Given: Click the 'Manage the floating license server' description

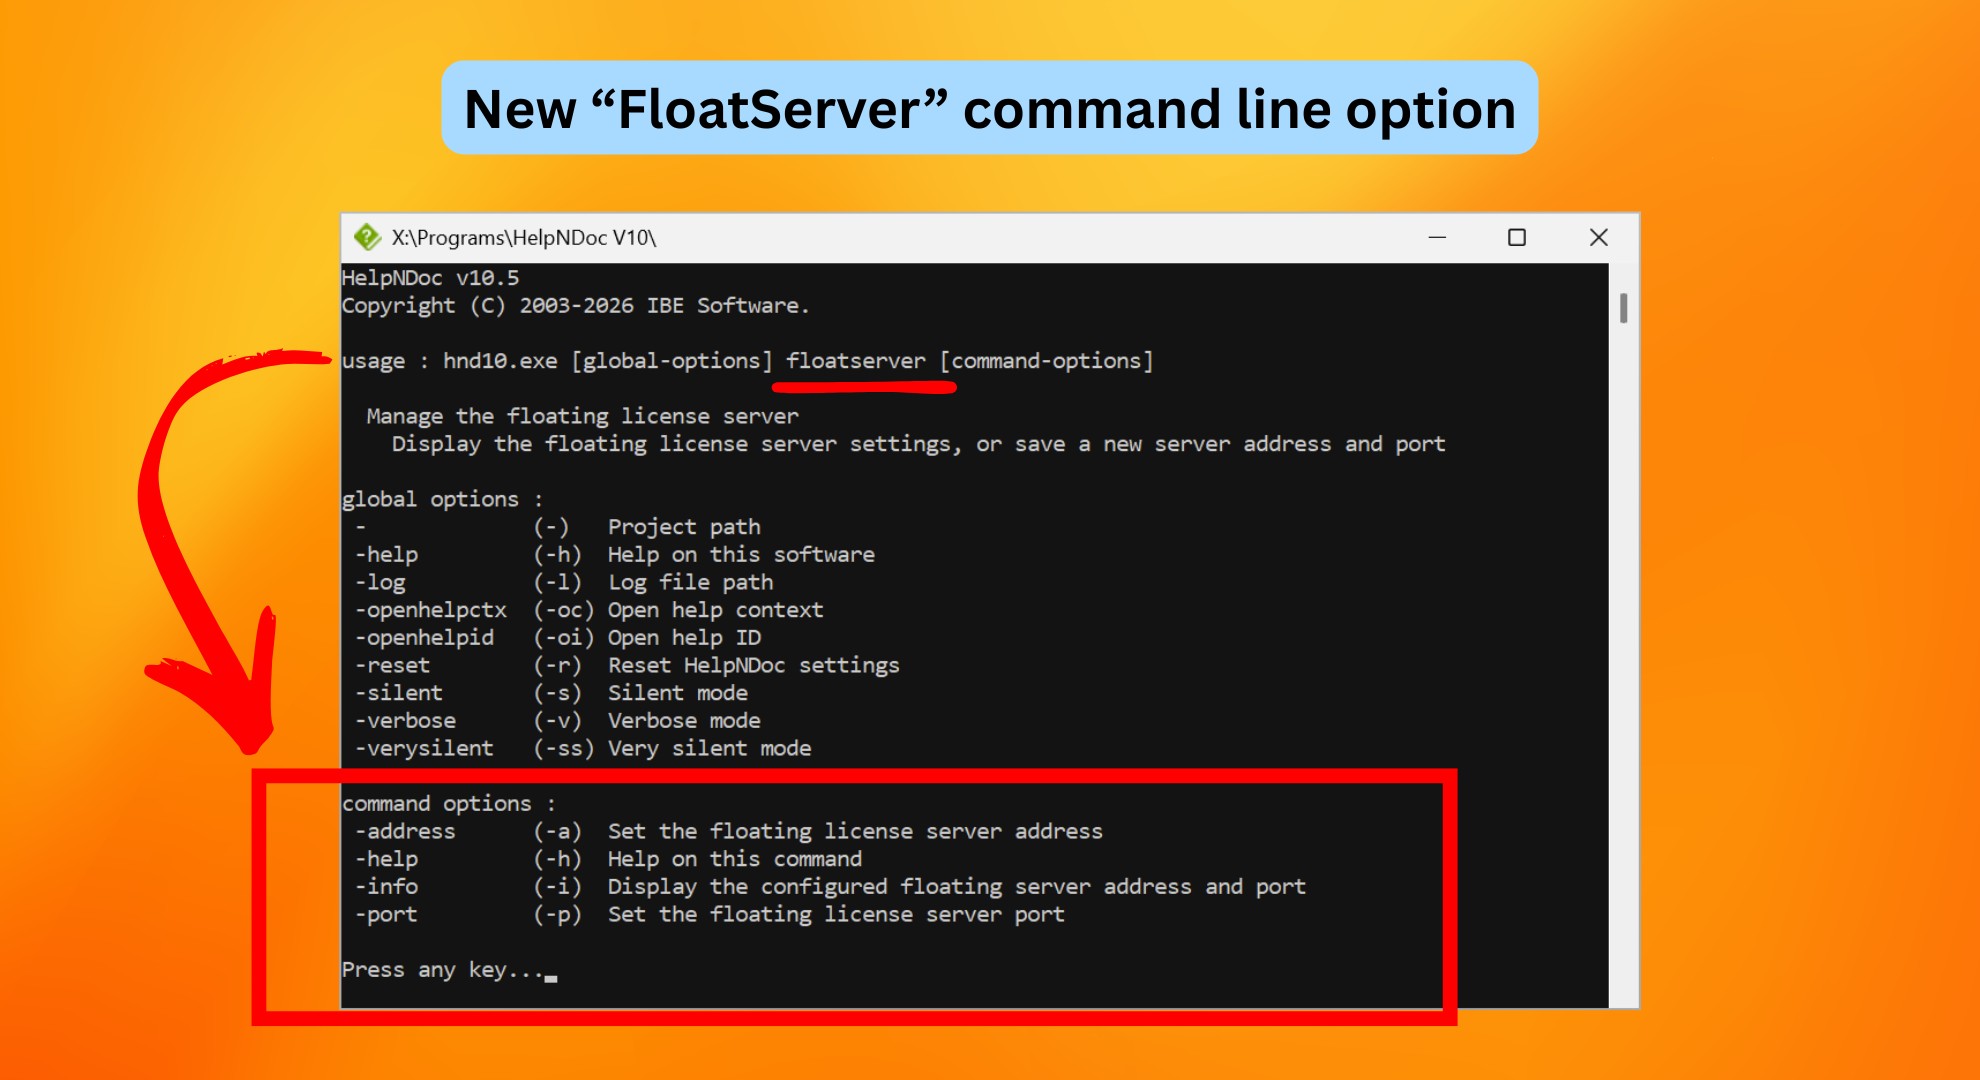Looking at the screenshot, I should [583, 416].
